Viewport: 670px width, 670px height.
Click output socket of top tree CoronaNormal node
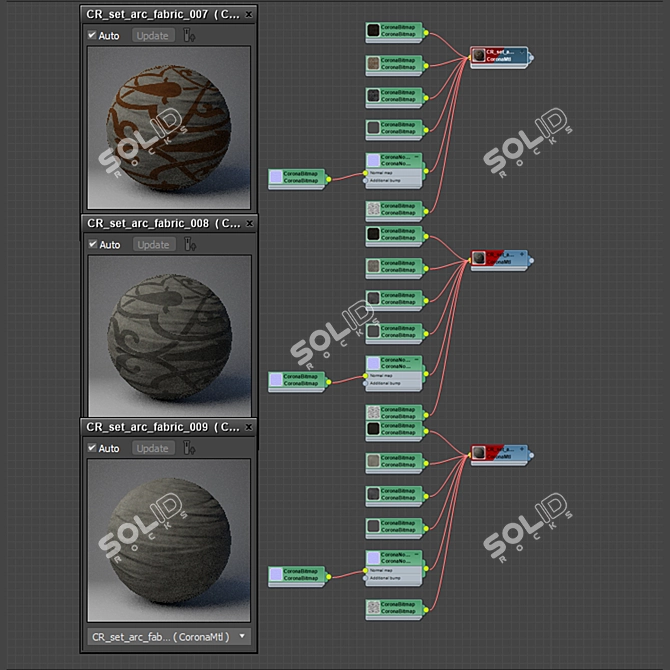[426, 171]
